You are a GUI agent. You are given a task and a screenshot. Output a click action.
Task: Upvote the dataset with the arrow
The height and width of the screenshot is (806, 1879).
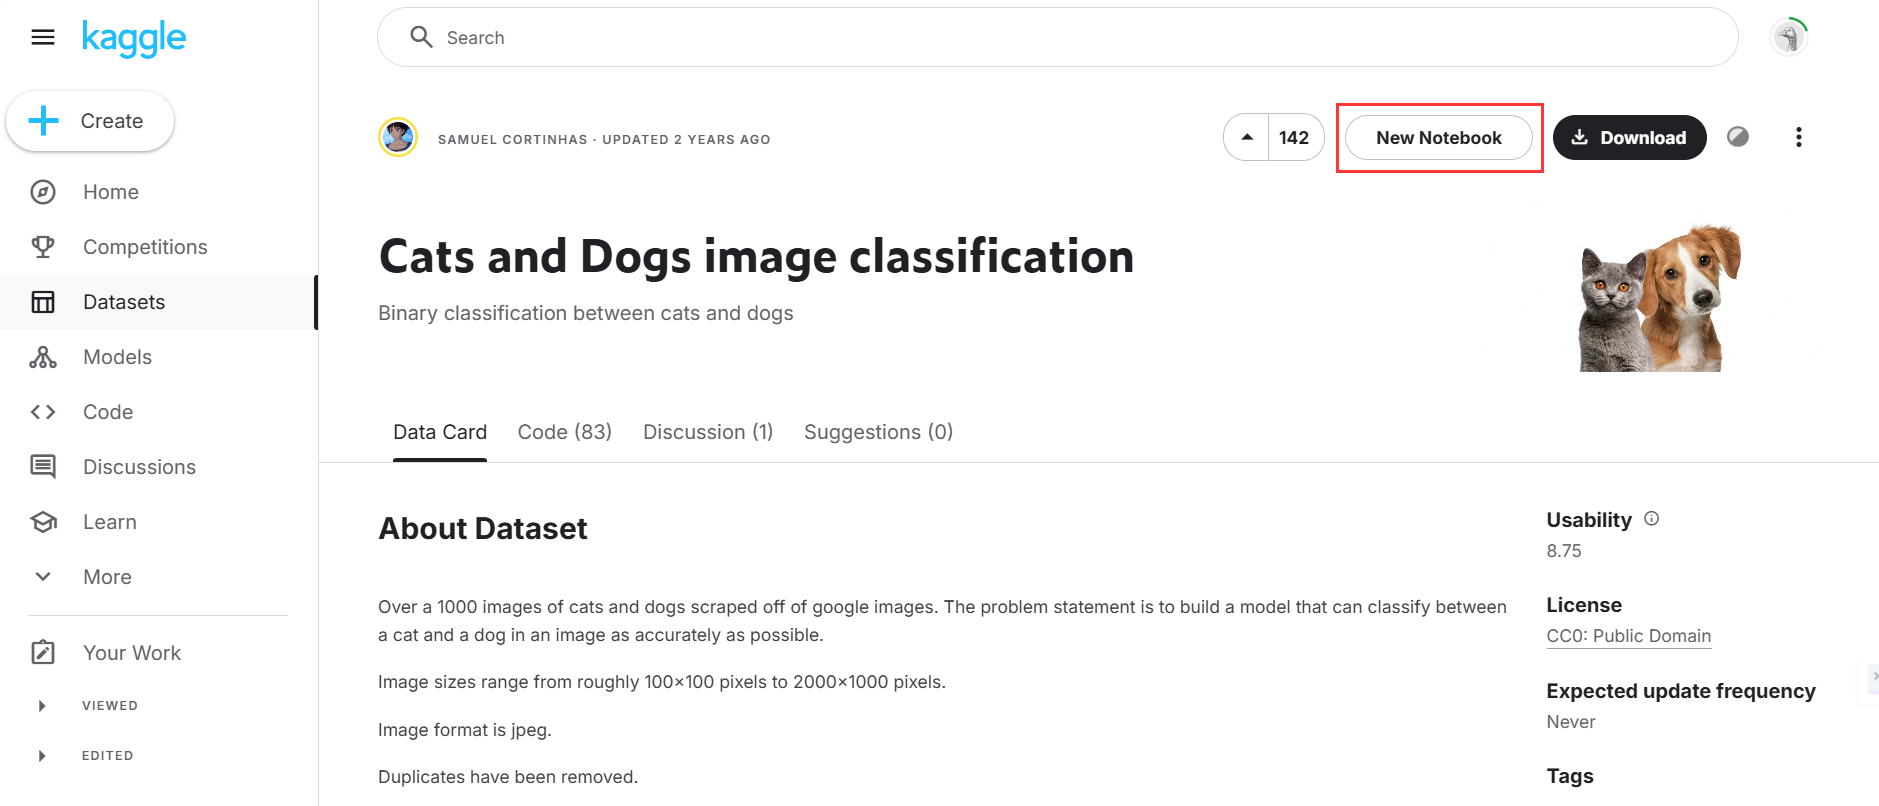point(1247,138)
